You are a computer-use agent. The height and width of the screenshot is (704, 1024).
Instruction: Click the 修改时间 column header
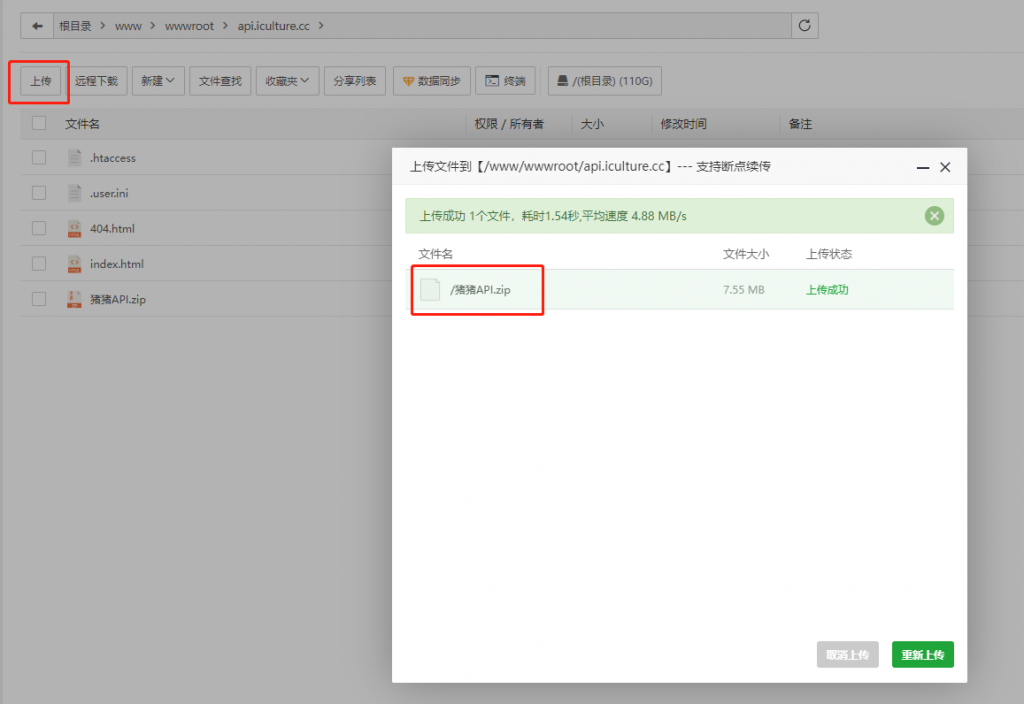(x=683, y=123)
